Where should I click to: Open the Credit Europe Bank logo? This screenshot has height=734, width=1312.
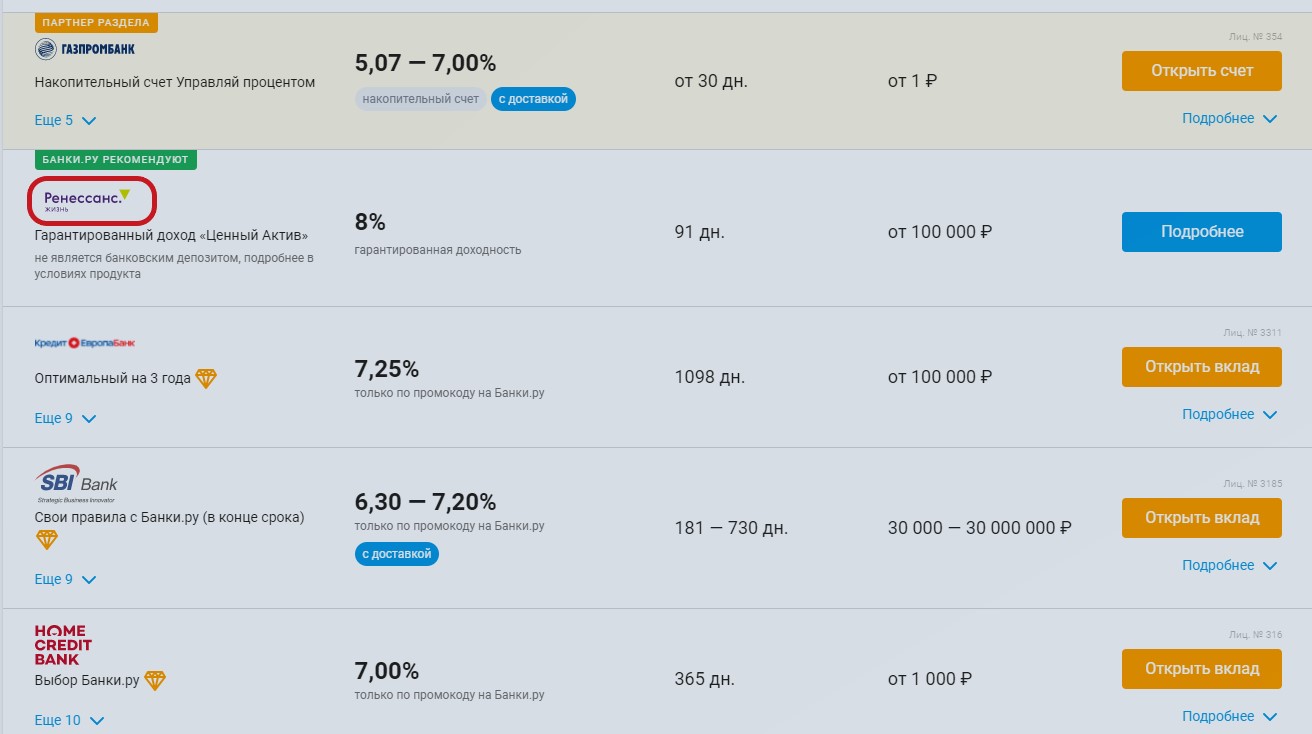[85, 343]
